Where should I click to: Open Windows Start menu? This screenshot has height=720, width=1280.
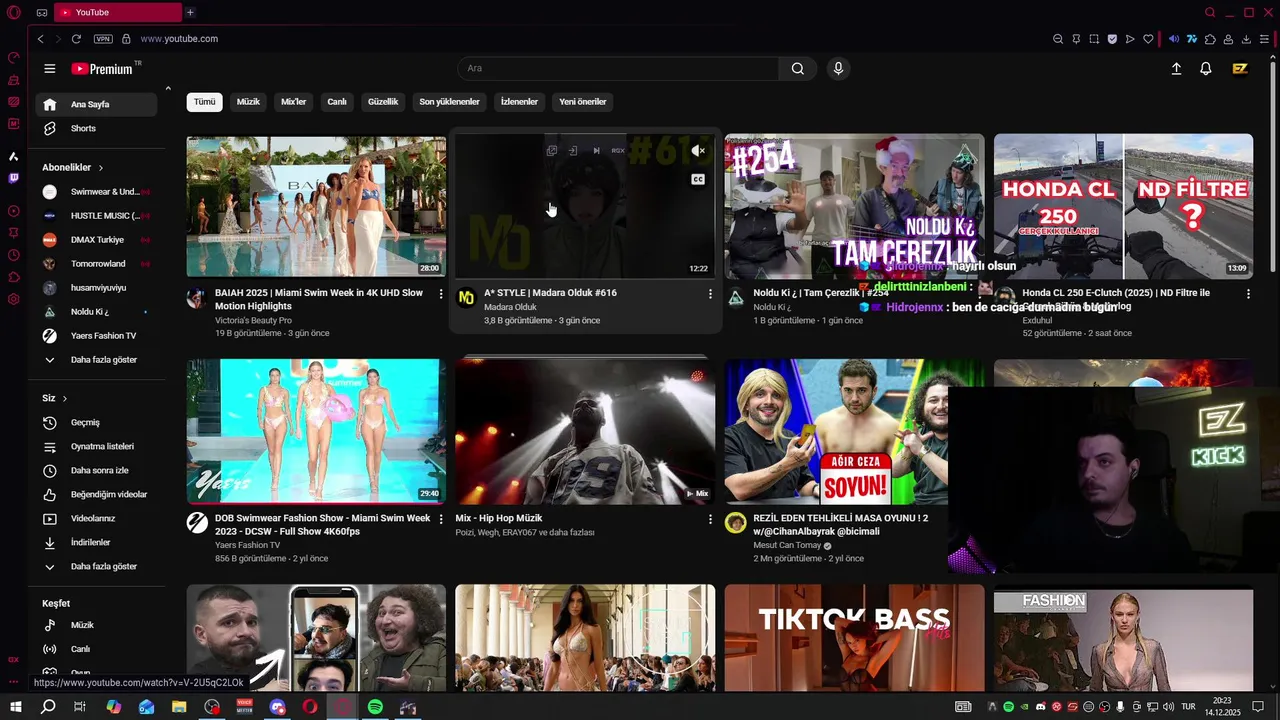click(15, 707)
